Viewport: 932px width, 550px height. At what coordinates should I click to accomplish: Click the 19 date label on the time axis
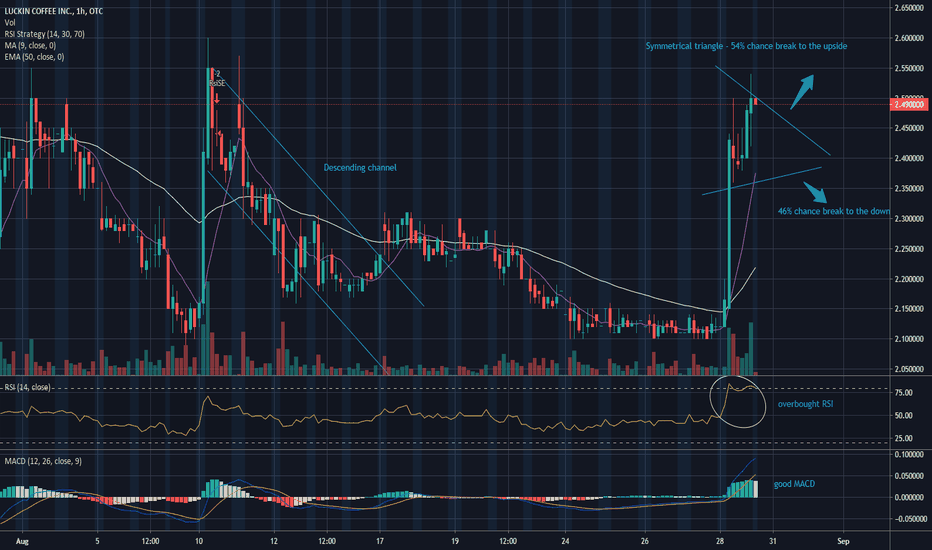tap(455, 542)
